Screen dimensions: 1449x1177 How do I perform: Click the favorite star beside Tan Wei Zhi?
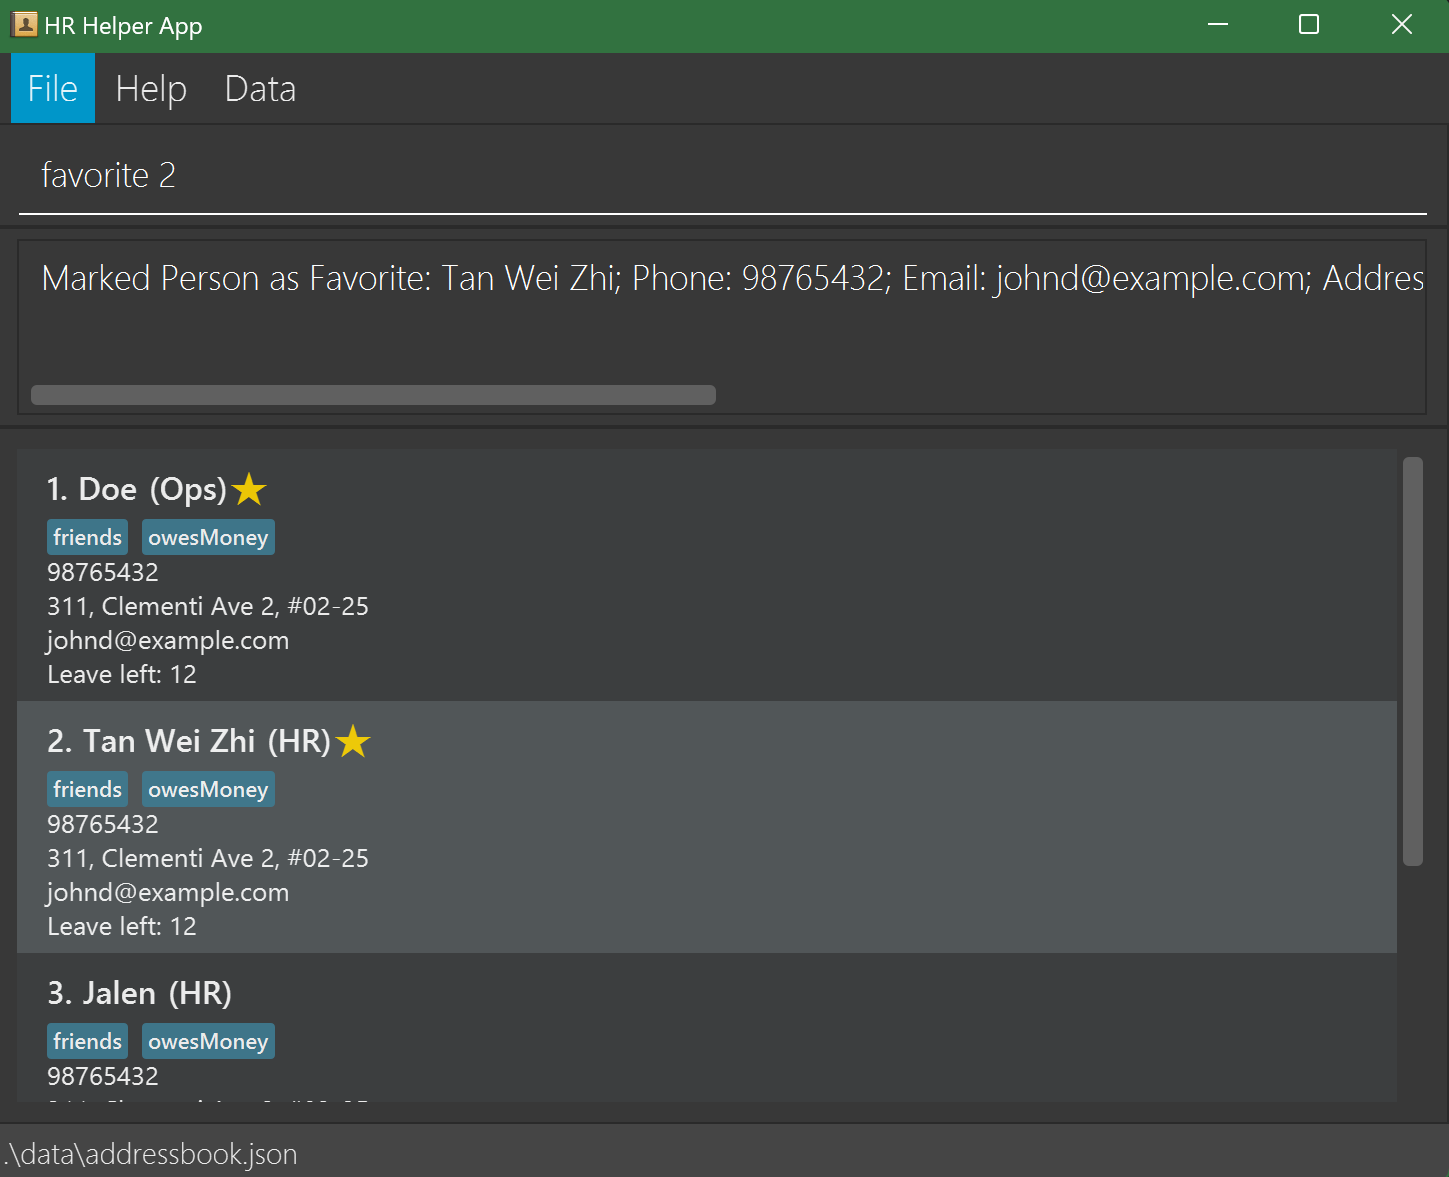point(353,742)
